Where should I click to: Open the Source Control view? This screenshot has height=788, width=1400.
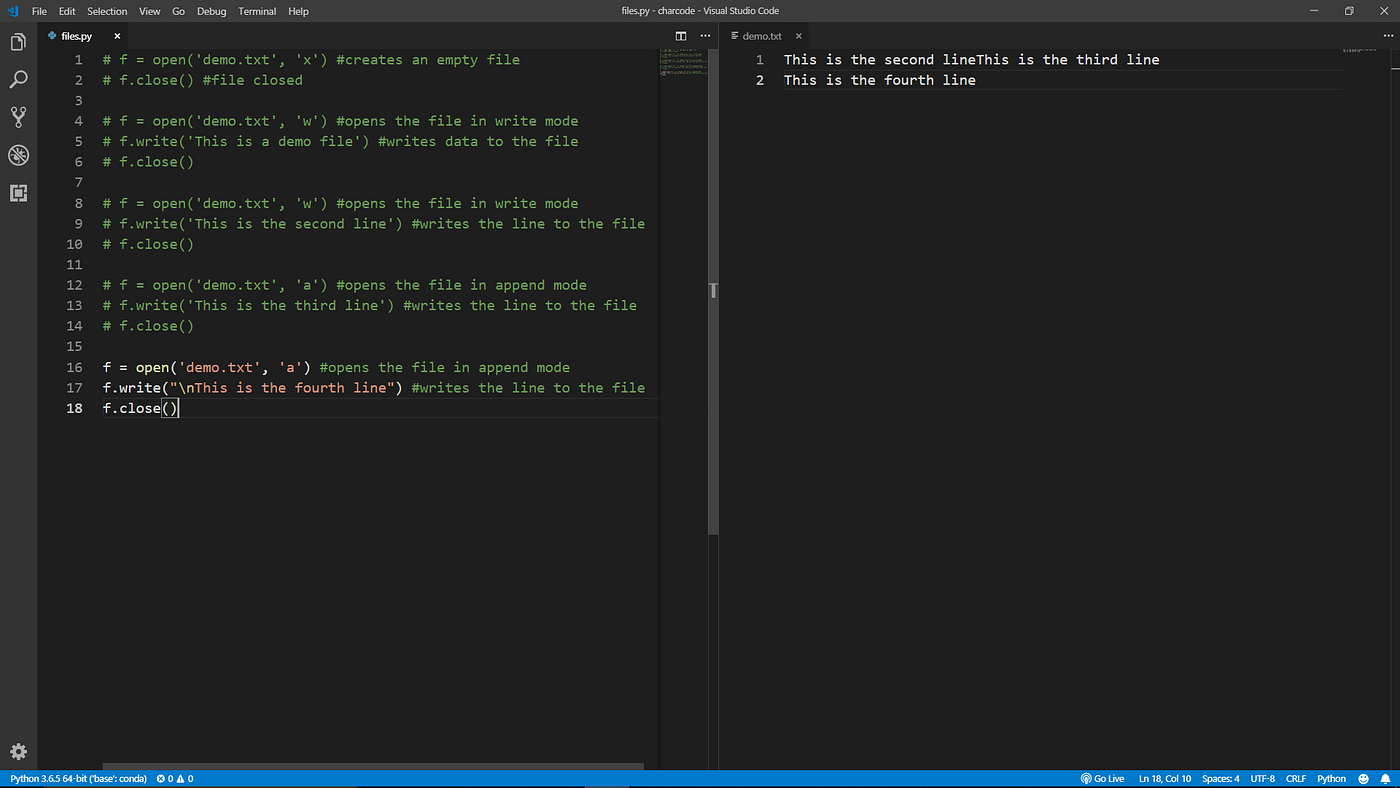click(x=17, y=116)
